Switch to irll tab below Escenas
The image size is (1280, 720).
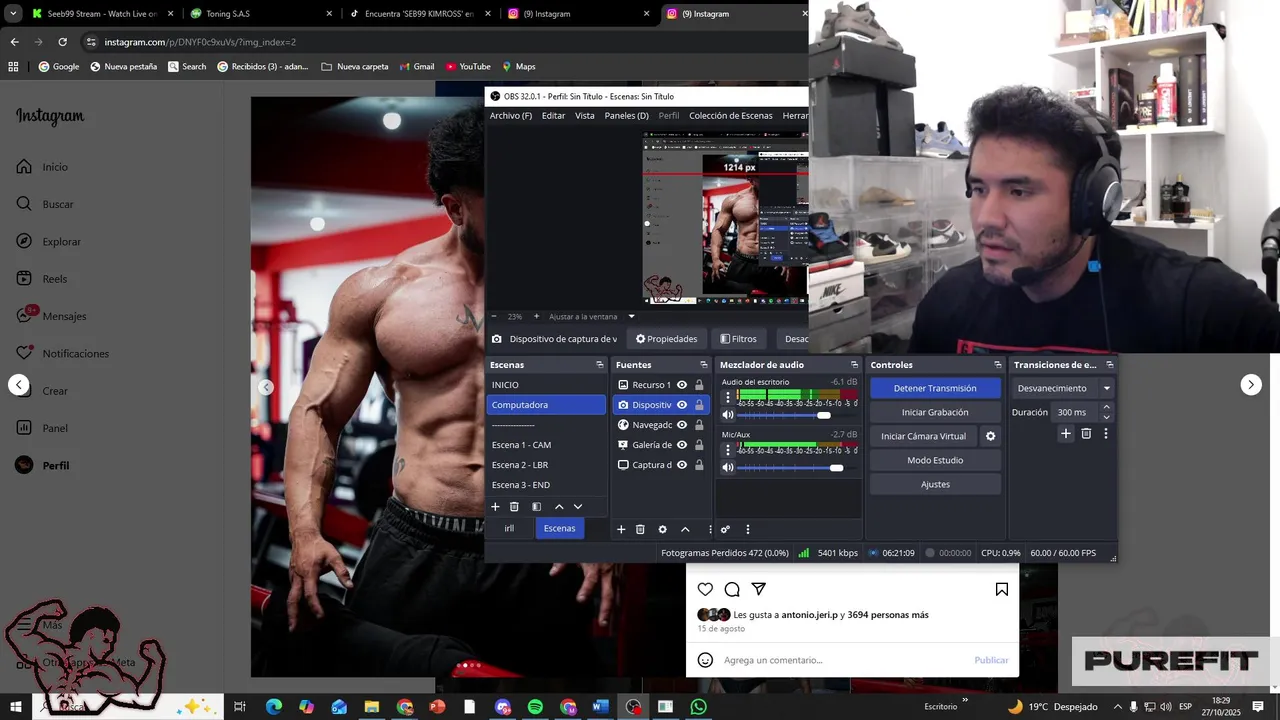point(509,528)
